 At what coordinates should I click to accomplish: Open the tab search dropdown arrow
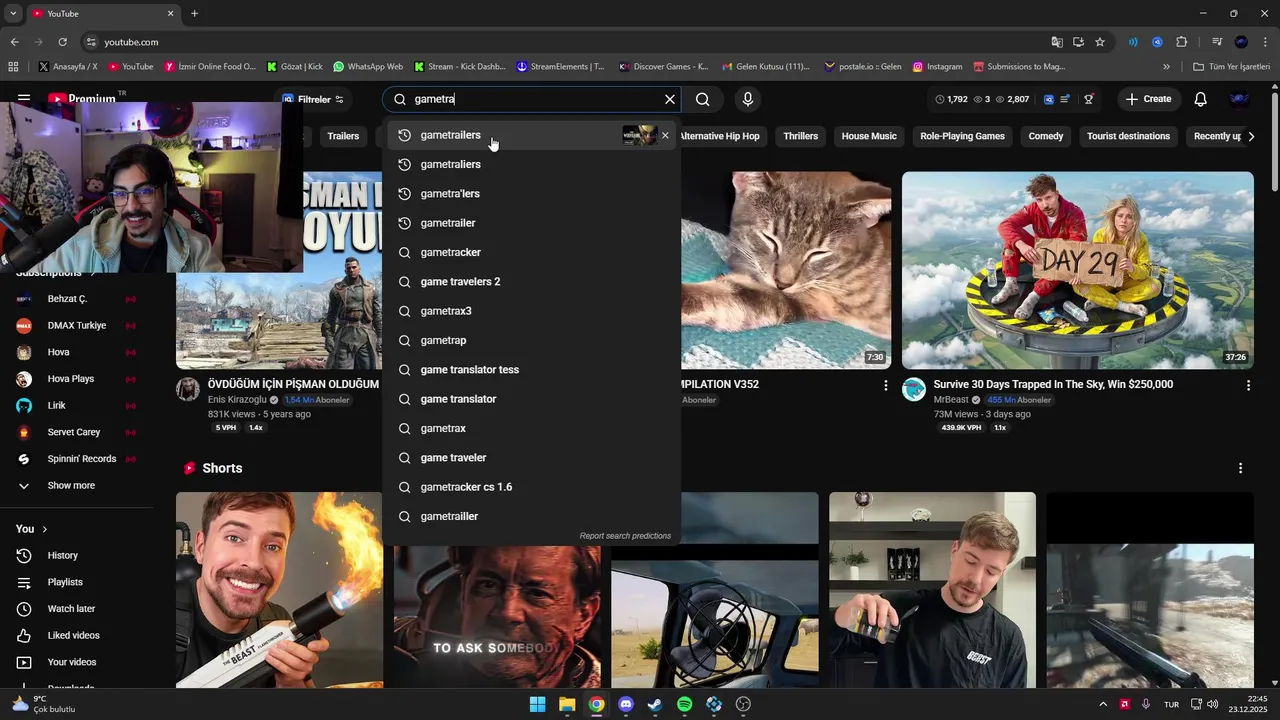tap(13, 13)
